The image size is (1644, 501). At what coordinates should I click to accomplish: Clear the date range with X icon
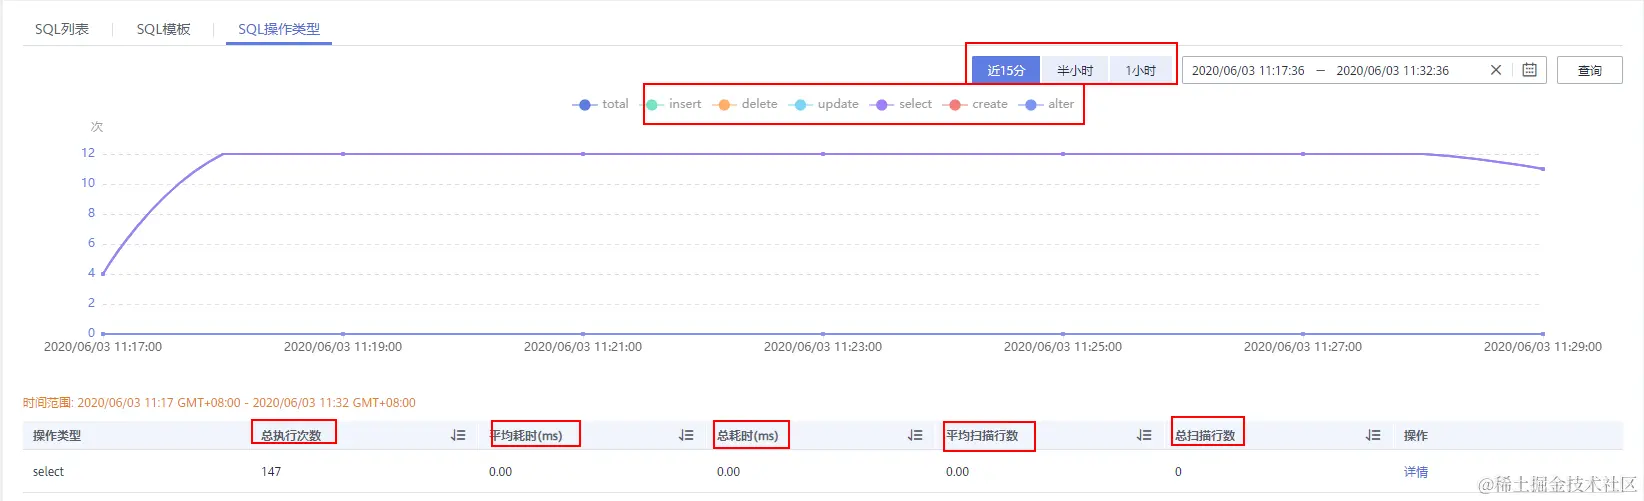tap(1496, 70)
